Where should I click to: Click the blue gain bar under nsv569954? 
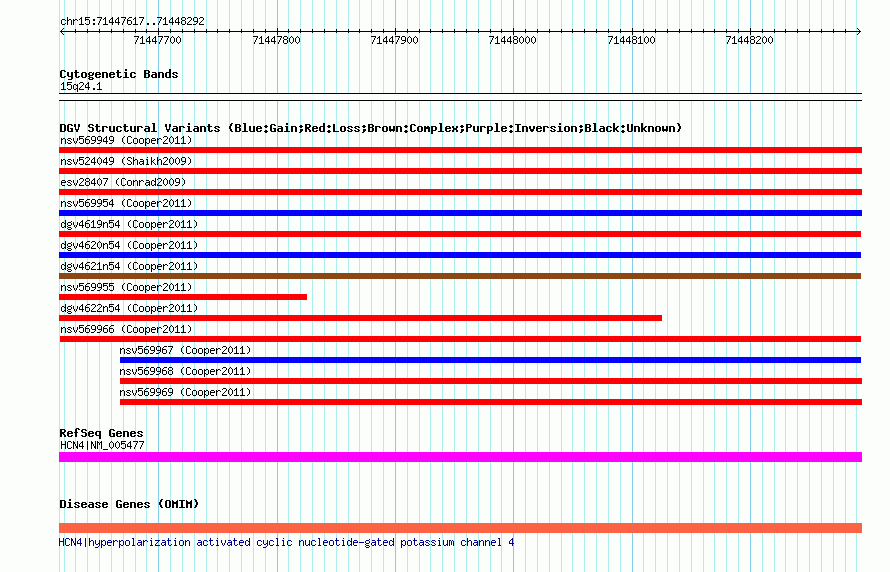[x=460, y=213]
